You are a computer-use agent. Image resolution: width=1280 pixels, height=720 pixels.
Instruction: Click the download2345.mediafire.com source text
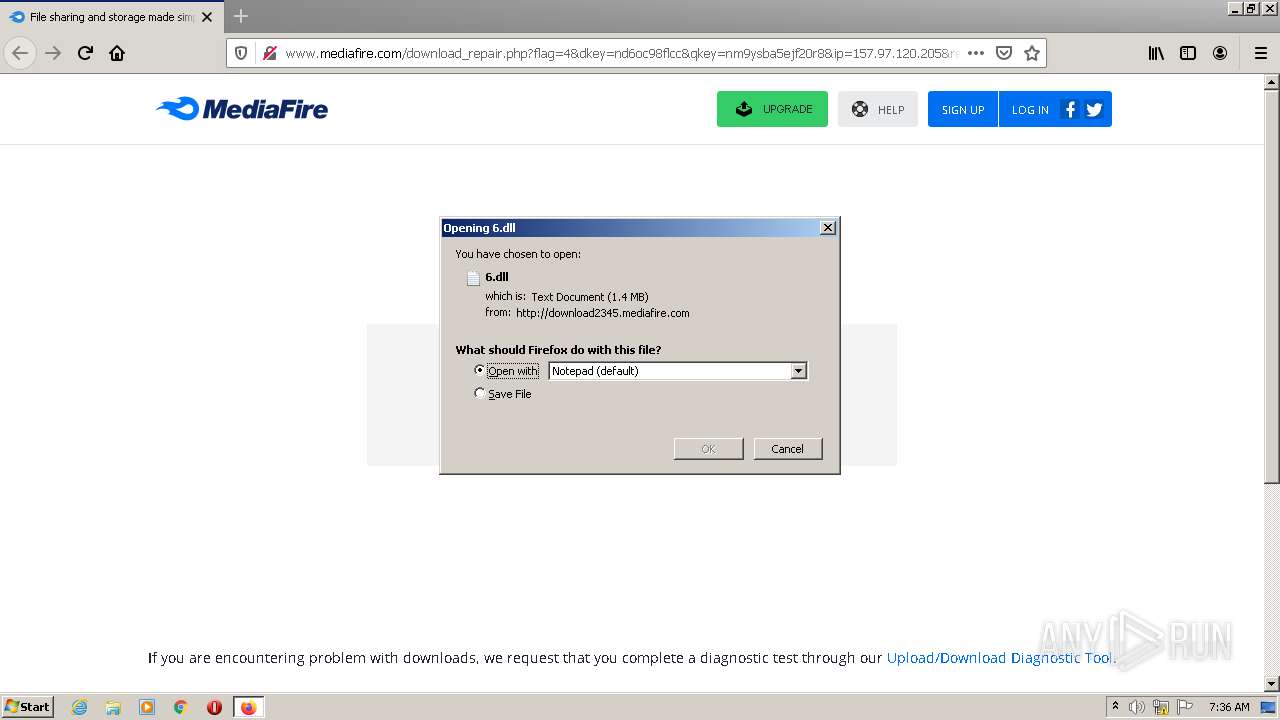(603, 313)
